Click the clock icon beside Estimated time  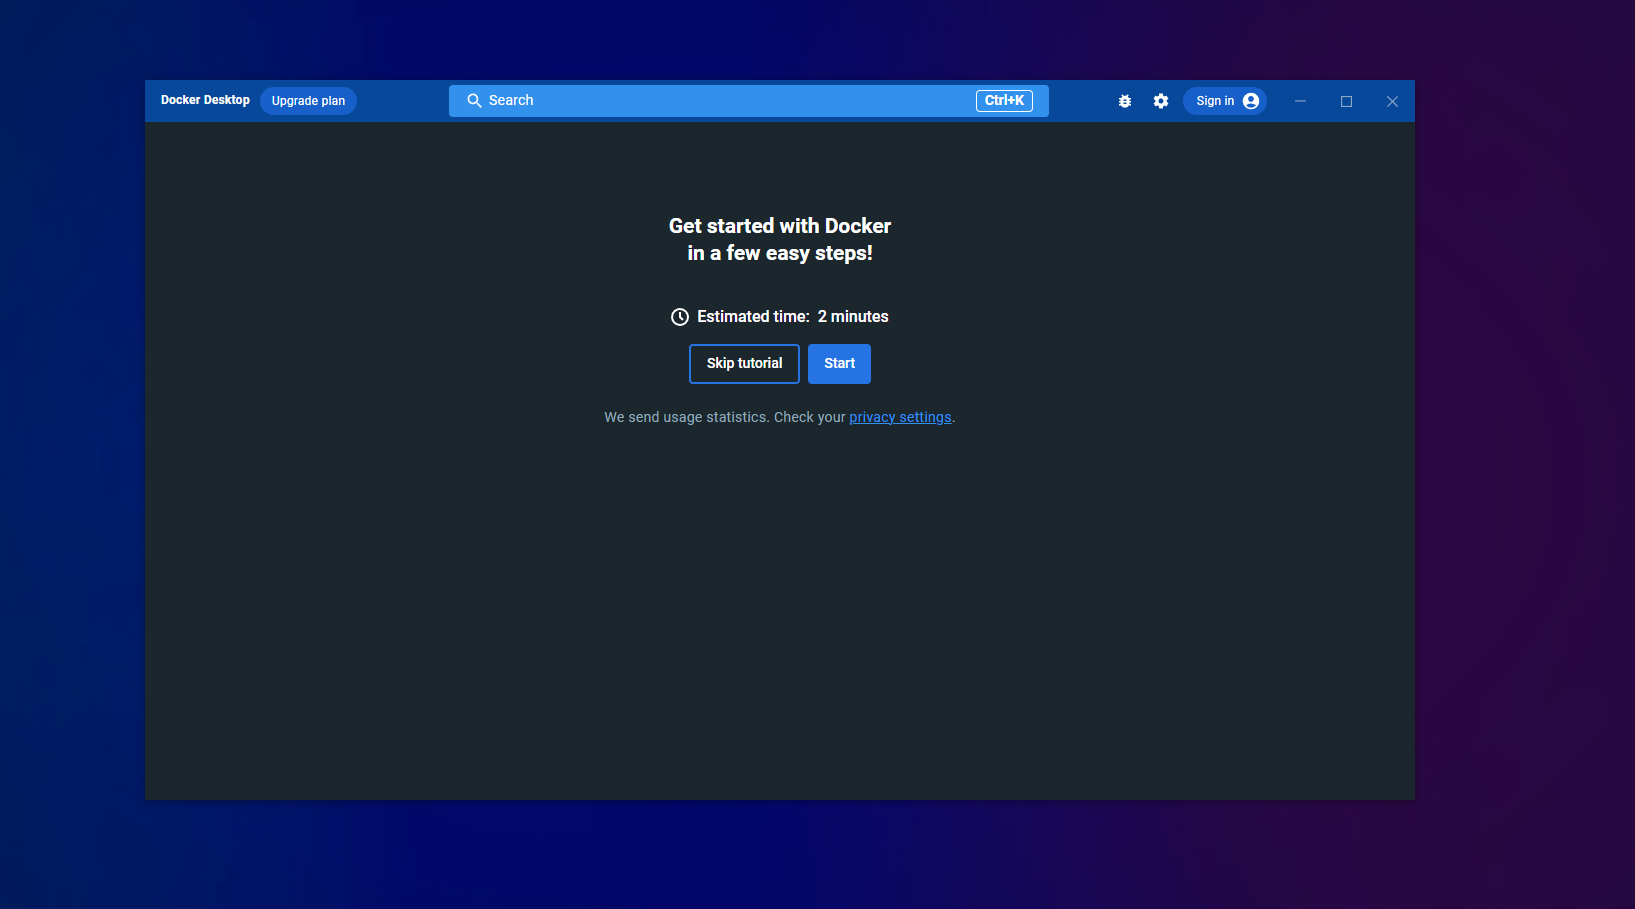pyautogui.click(x=679, y=316)
